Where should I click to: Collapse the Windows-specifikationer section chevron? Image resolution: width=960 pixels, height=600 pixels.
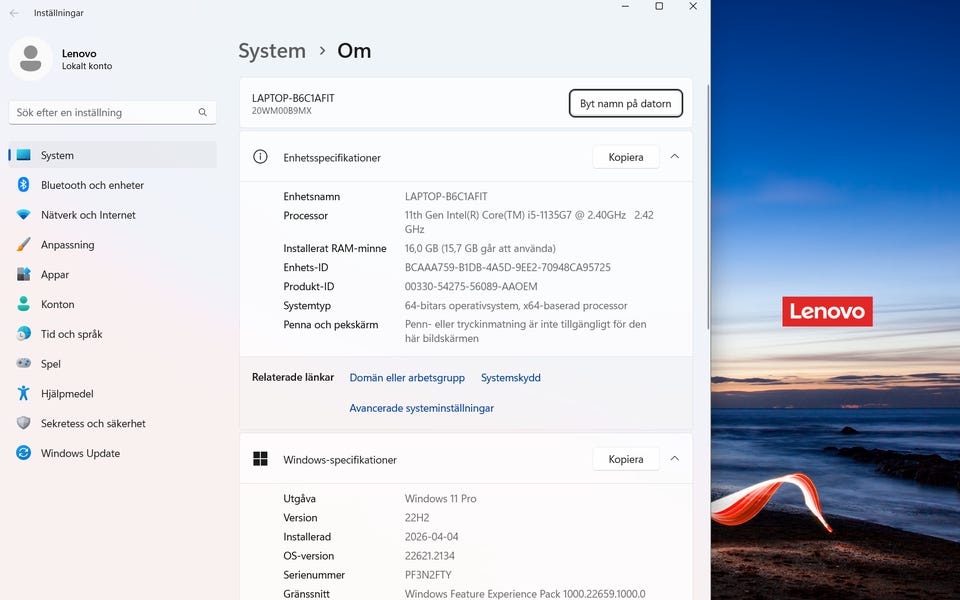[674, 459]
